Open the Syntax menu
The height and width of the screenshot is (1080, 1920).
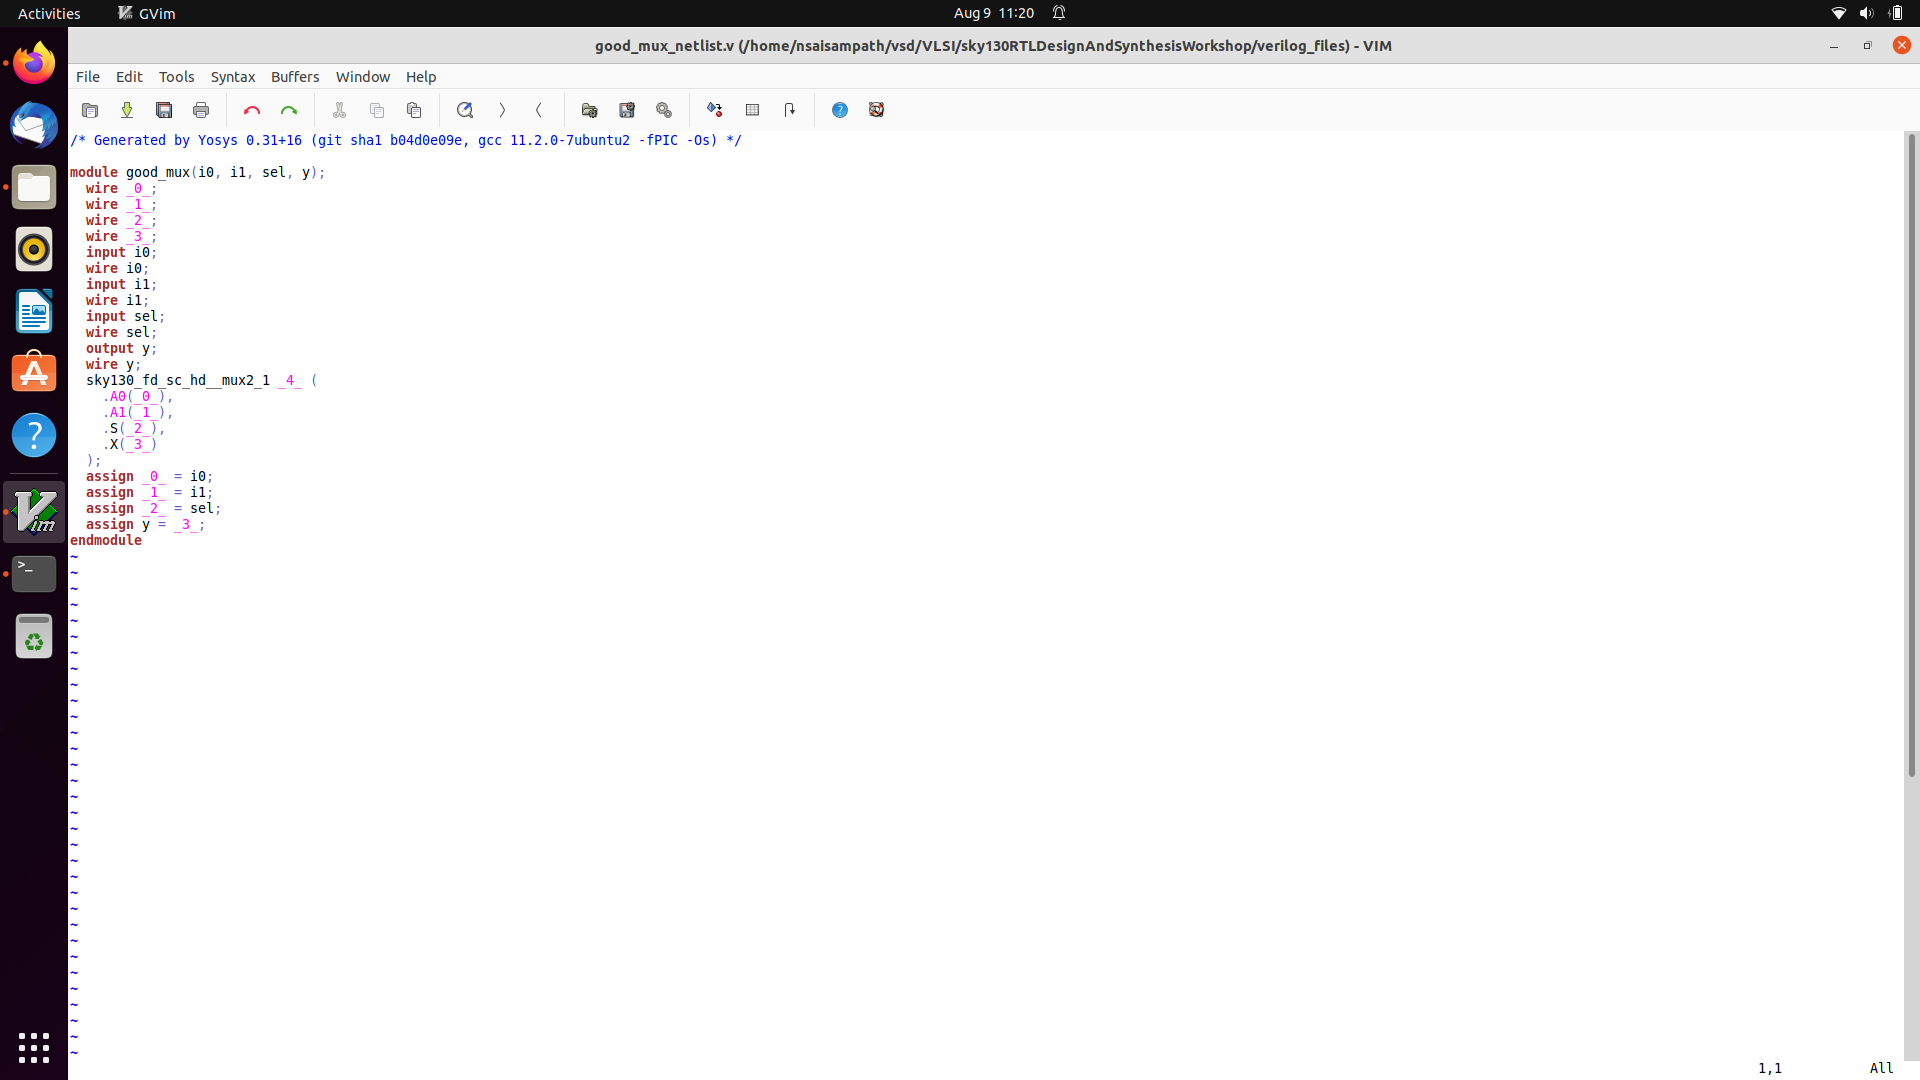[232, 77]
